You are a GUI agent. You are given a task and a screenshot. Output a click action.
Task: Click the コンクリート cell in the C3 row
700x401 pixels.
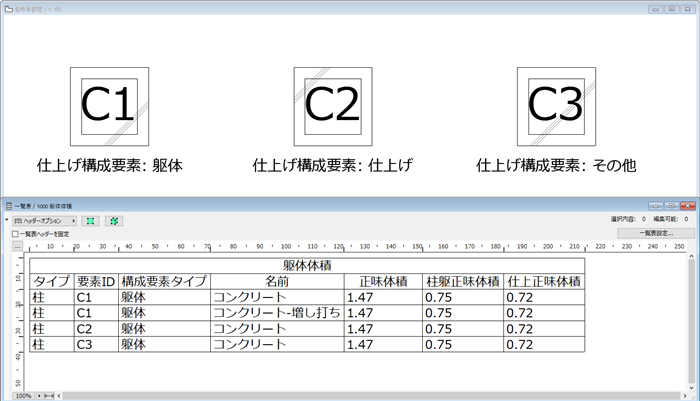(x=277, y=344)
